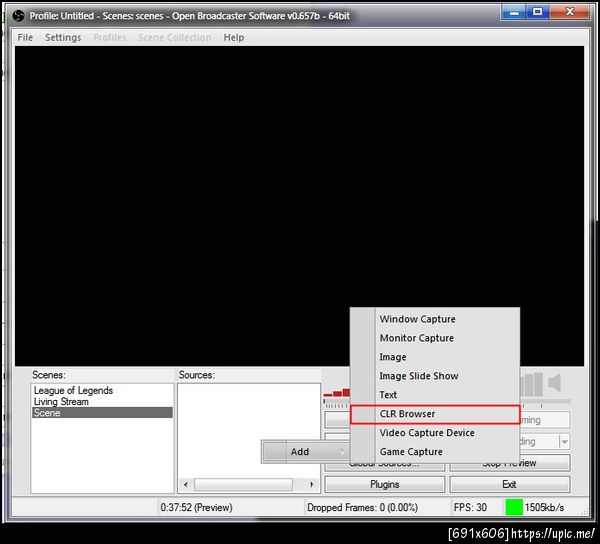Expand the Add submenu arrow
The width and height of the screenshot is (600, 544).
click(342, 452)
